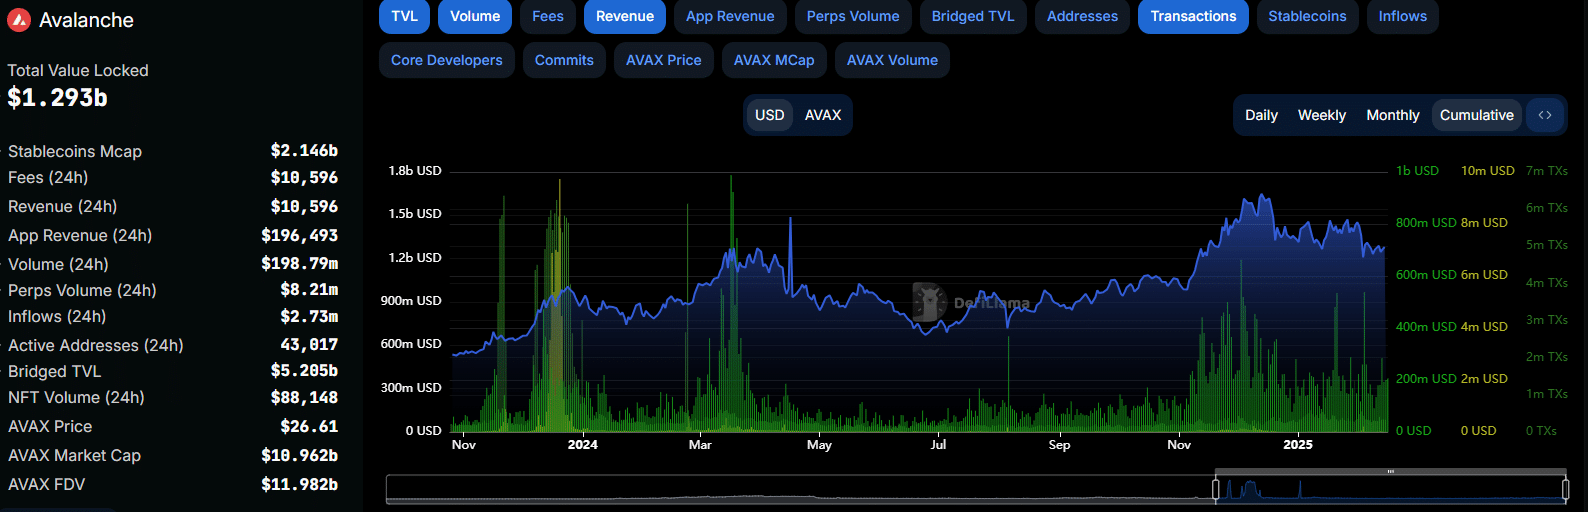Click the 43,017 active addresses value
This screenshot has width=1588, height=512.
click(x=309, y=344)
